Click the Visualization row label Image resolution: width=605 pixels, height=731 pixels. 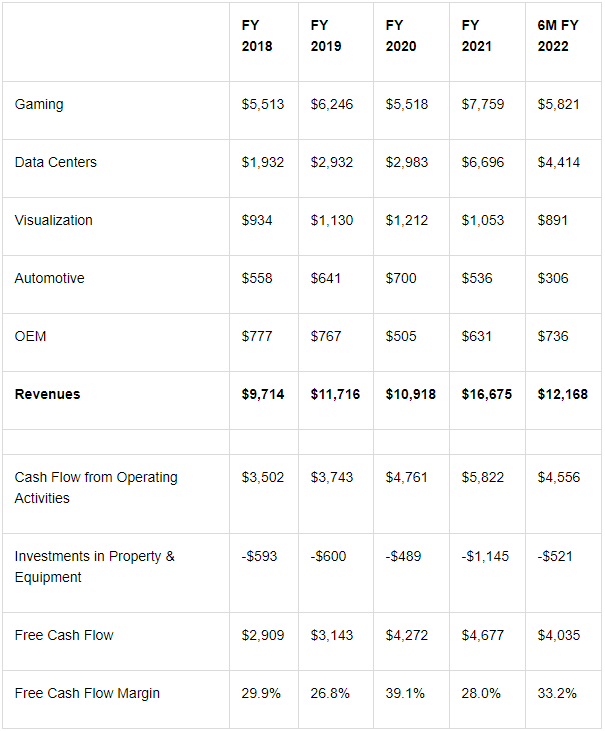(x=54, y=220)
